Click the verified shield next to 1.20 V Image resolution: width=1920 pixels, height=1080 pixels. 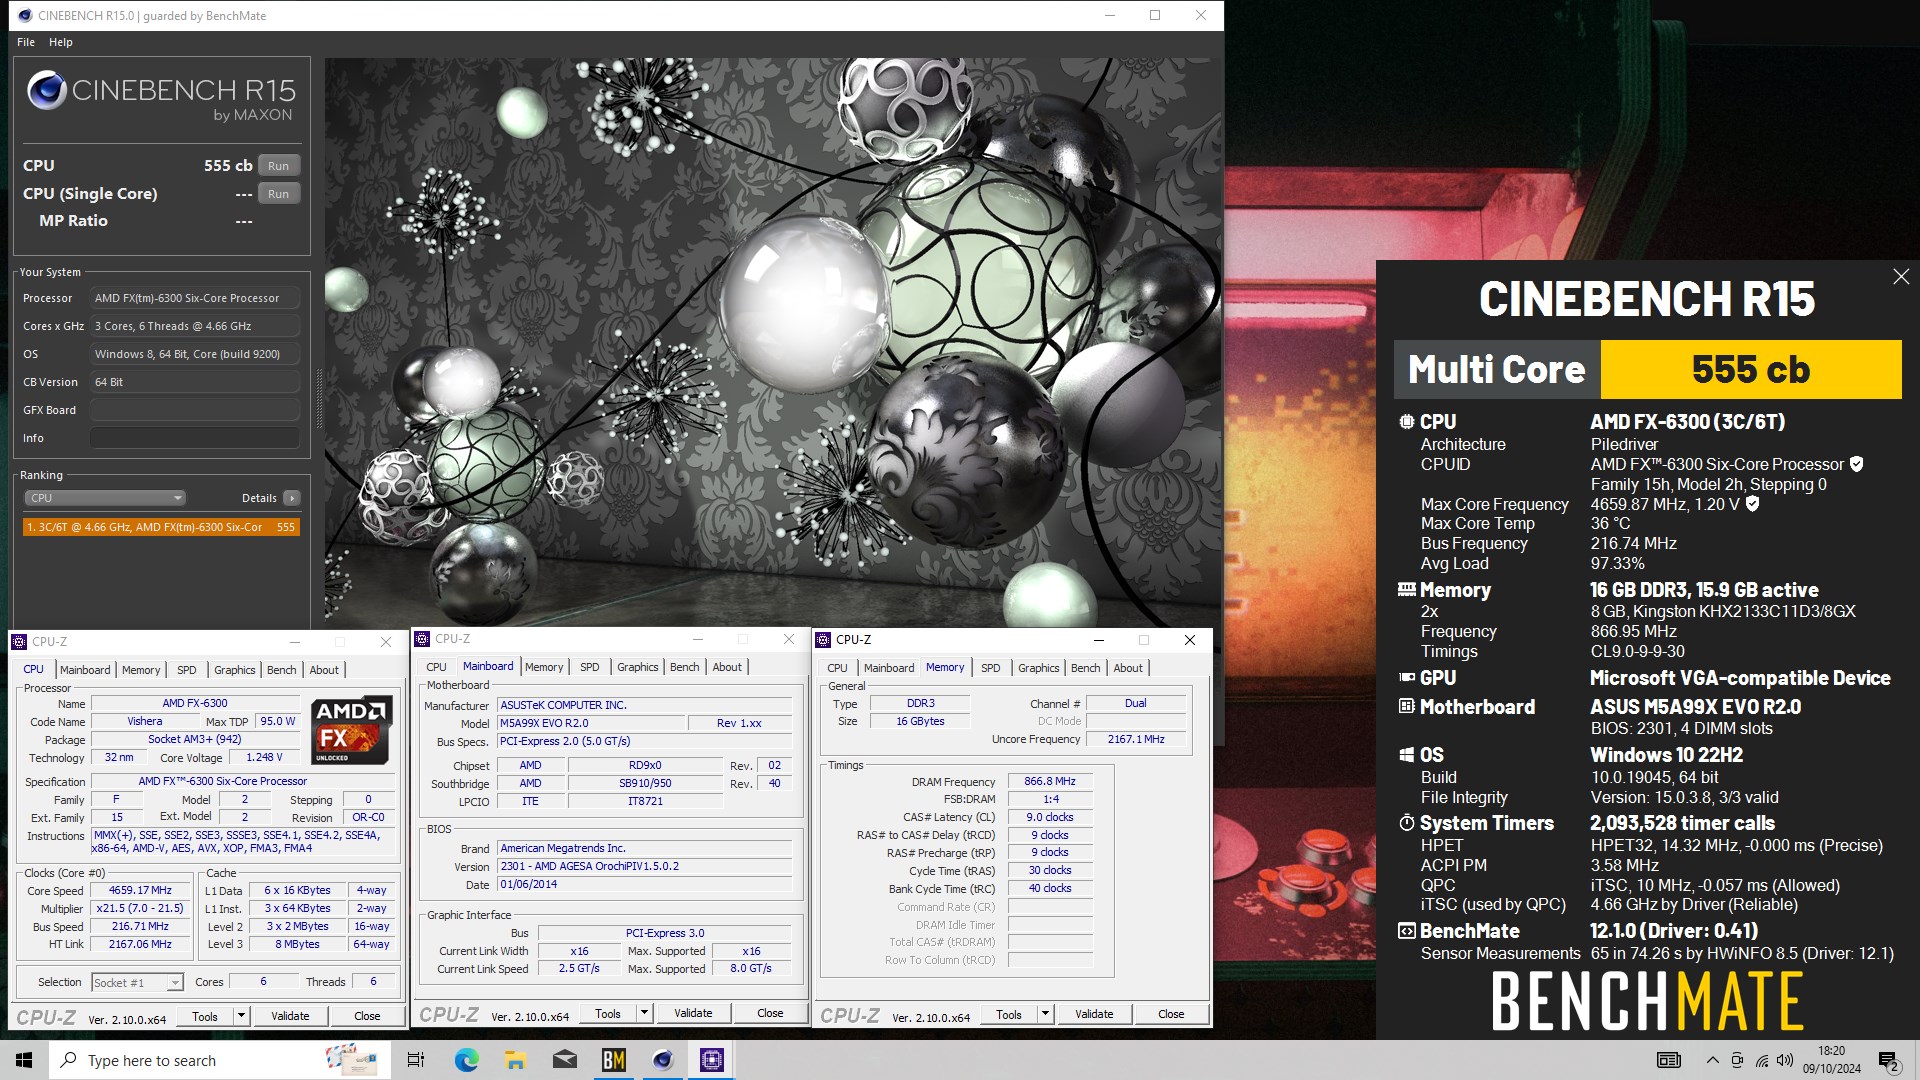pos(1752,504)
